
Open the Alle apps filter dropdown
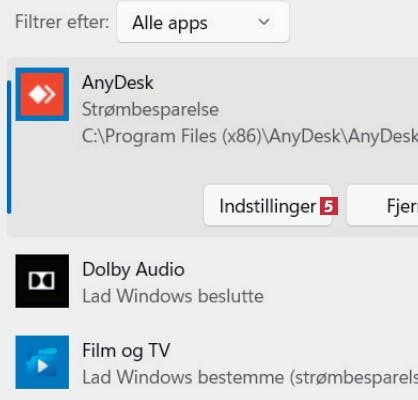(203, 22)
